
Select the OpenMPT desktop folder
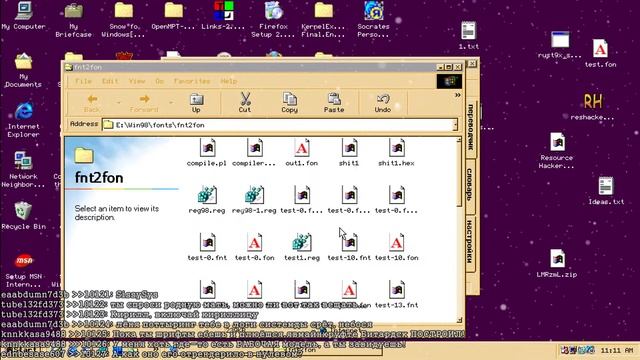(173, 16)
